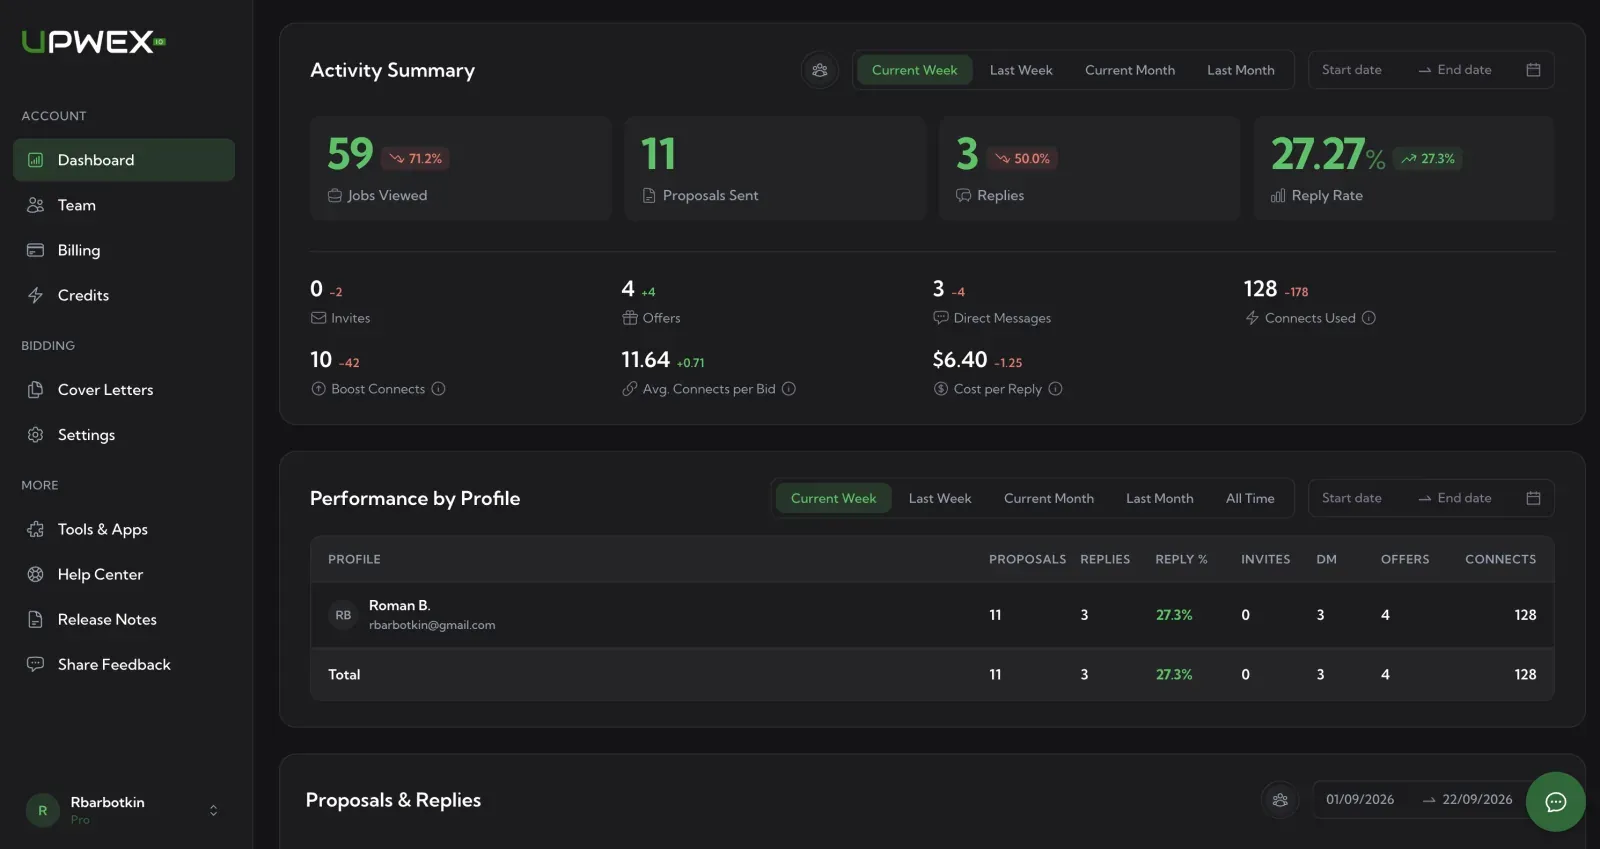The image size is (1600, 849).
Task: Click the team filter icon beside Proposals & Replies
Action: point(1280,800)
